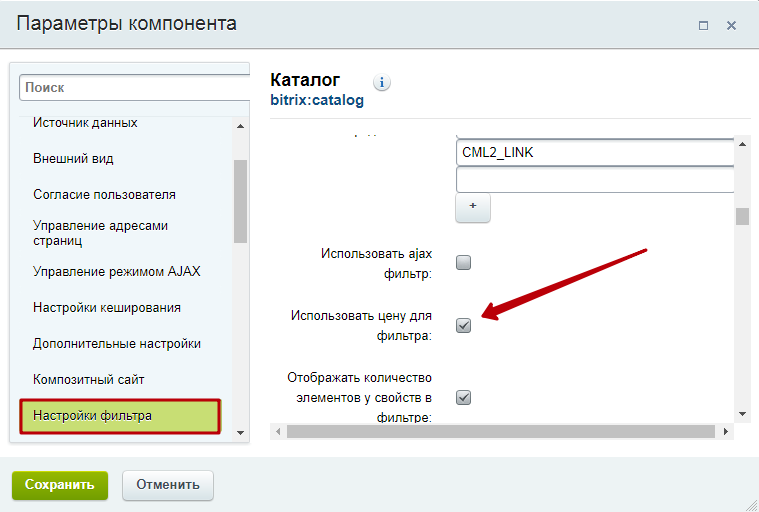Viewport: 759px width, 512px height.
Task: Click the empty field below CML2_LINK
Action: tap(595, 180)
